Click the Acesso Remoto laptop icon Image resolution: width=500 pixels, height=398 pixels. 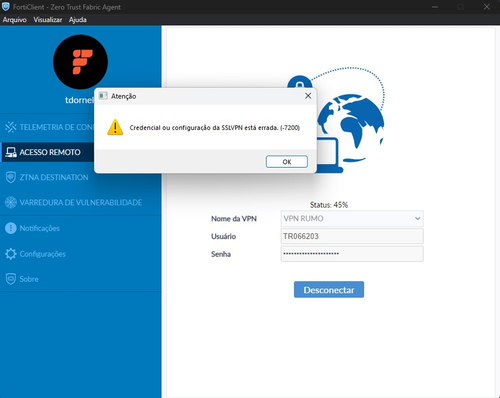pos(11,152)
